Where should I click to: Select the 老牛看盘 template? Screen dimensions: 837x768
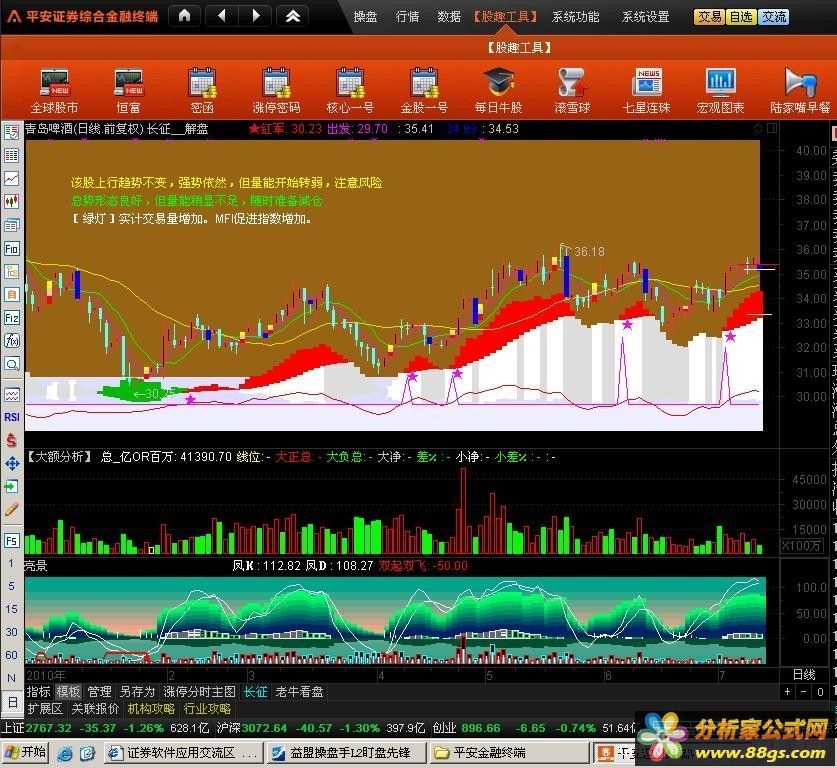coord(299,692)
